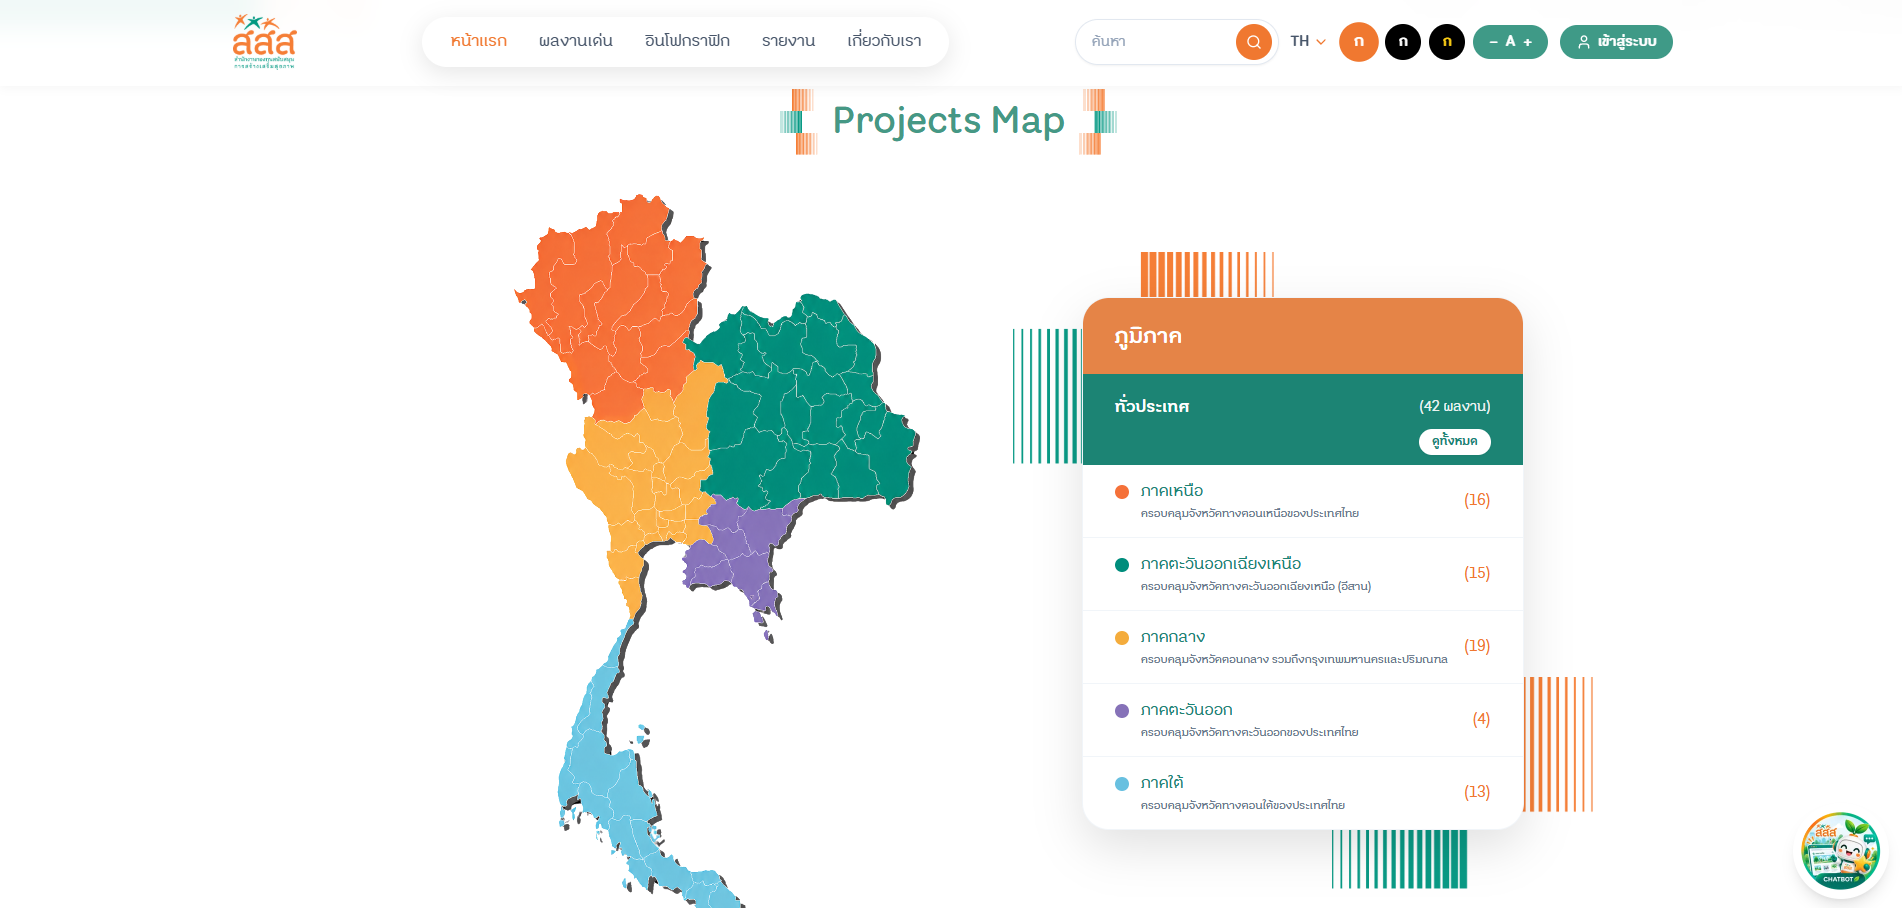This screenshot has height=908, width=1902.
Task: Click the สสส logo in the header
Action: pos(264,41)
